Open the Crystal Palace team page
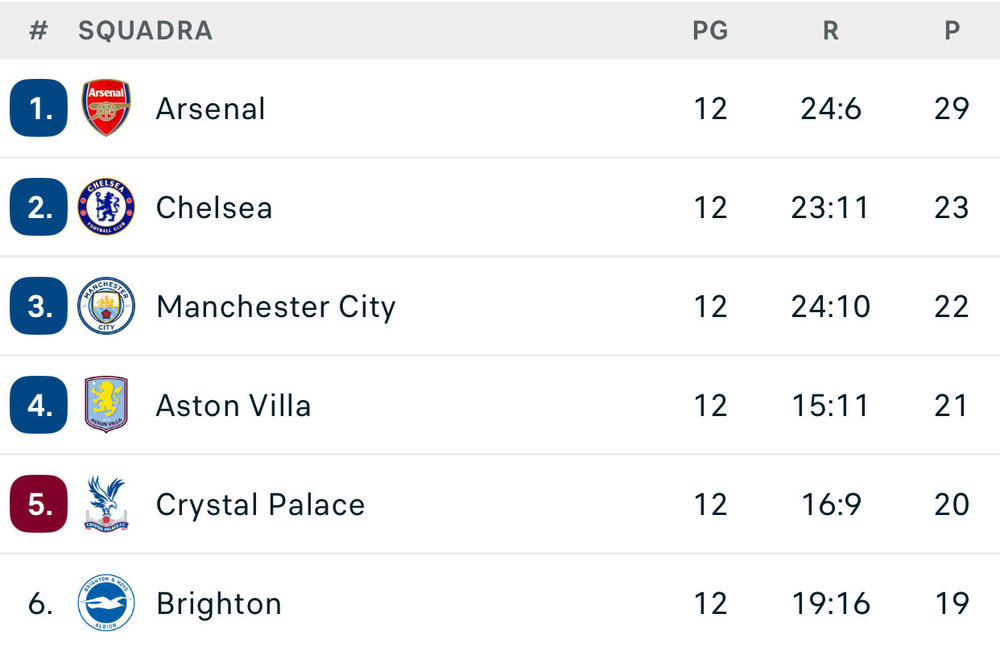This screenshot has width=1000, height=647. [260, 504]
